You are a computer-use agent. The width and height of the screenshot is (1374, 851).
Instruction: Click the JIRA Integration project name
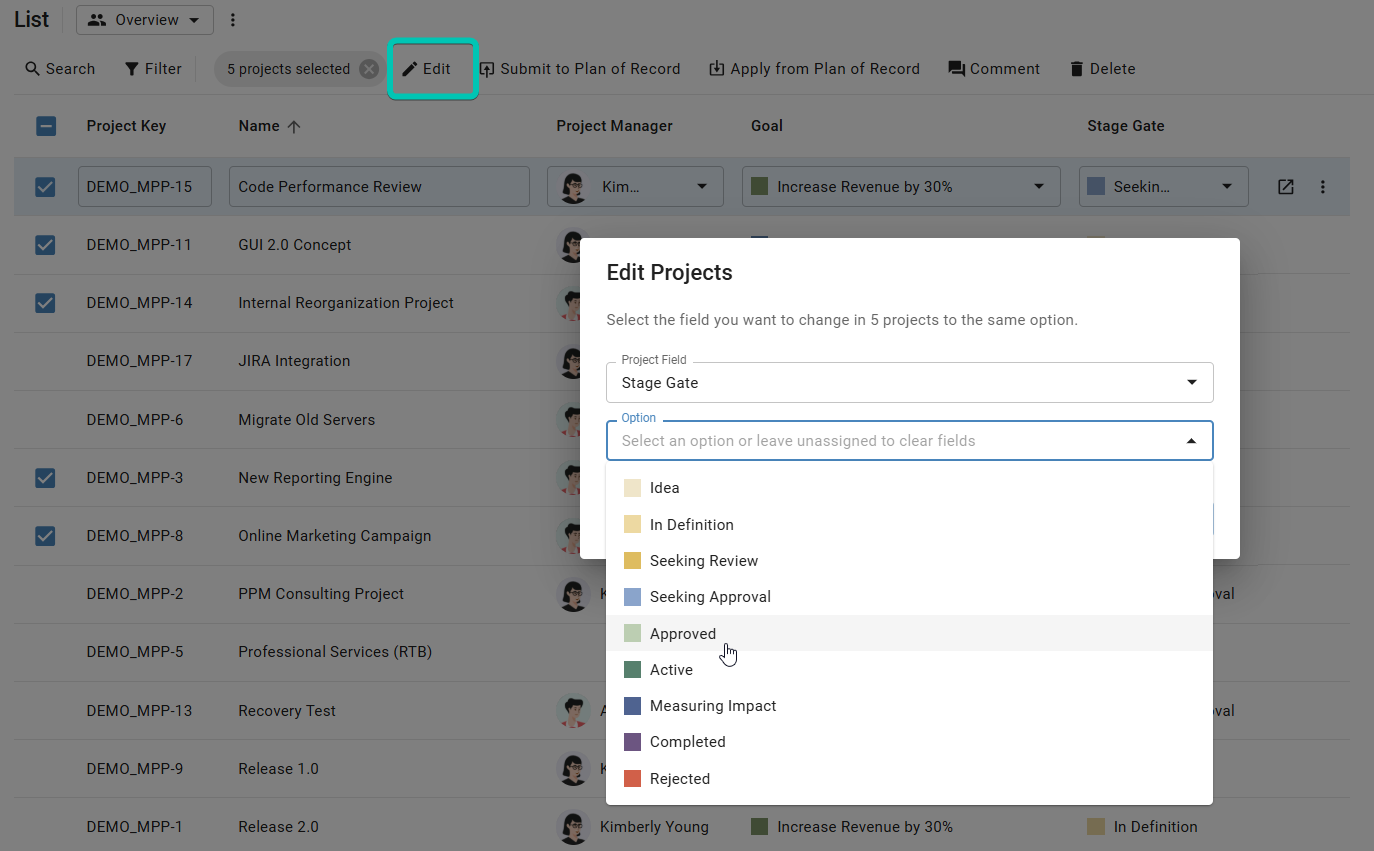[x=294, y=361]
